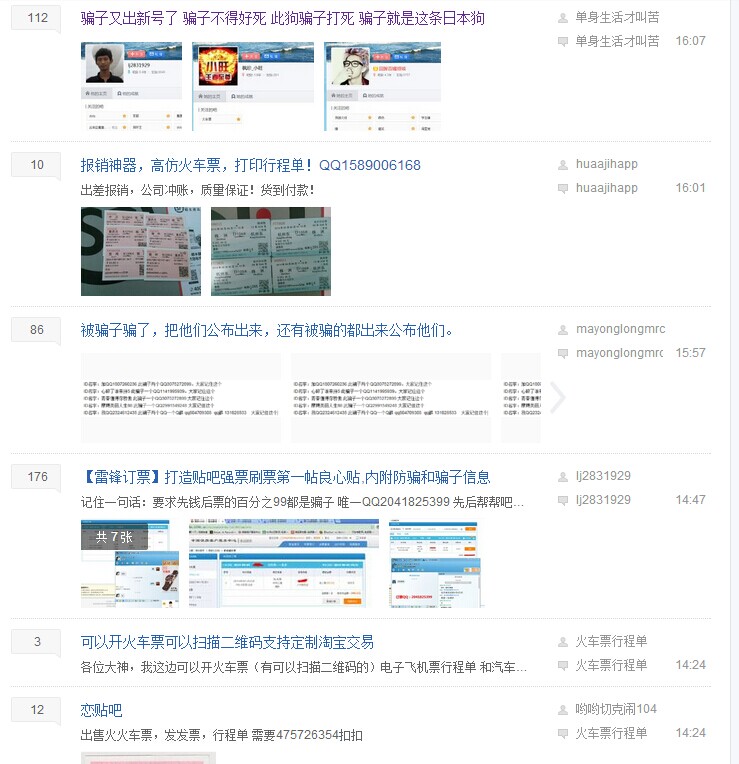Click author icon beside upper 单身生活才叫苦
The width and height of the screenshot is (739, 764).
tap(563, 19)
